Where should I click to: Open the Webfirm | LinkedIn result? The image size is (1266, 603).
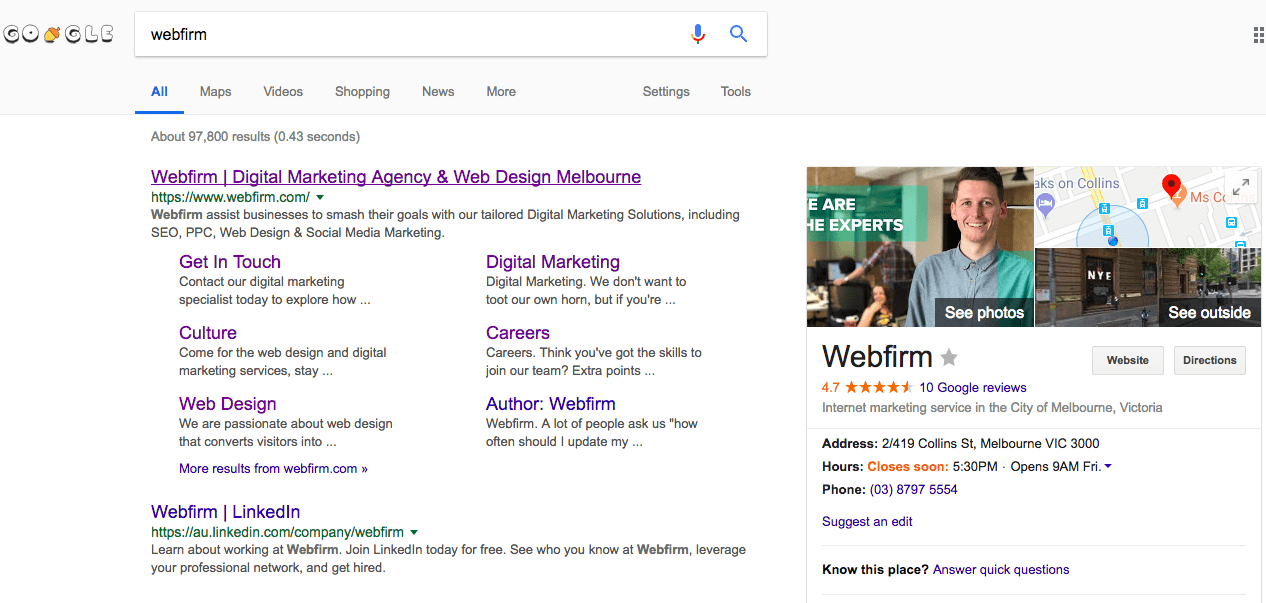click(226, 512)
